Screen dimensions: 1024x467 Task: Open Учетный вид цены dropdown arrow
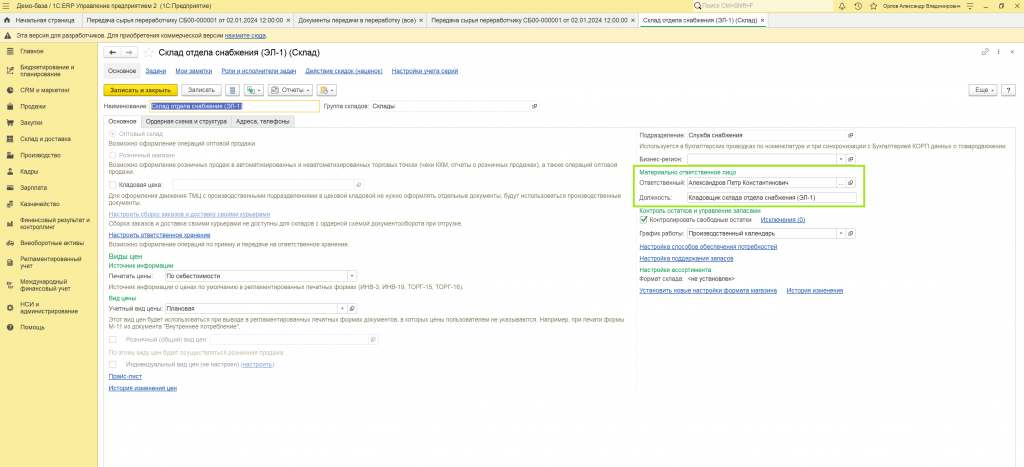[342, 308]
